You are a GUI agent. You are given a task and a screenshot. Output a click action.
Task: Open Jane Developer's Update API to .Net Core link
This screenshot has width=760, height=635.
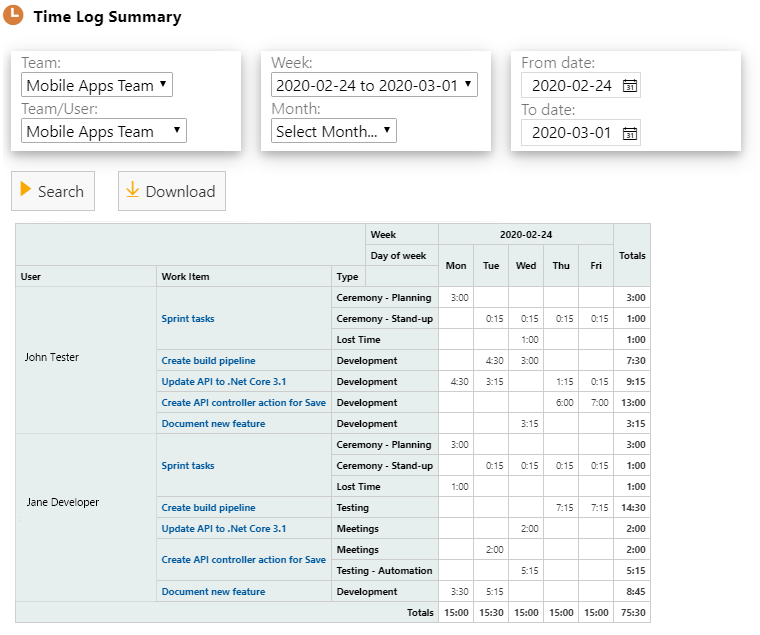tap(224, 528)
